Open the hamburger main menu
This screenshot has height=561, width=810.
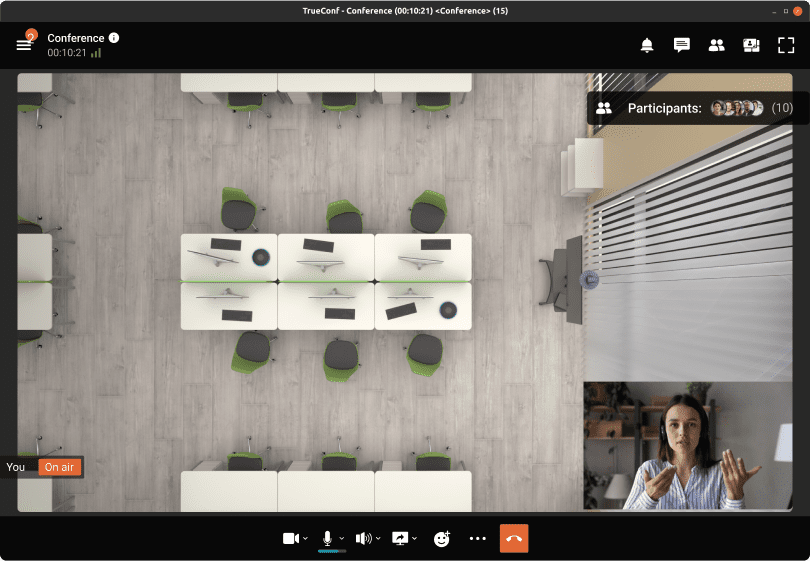pyautogui.click(x=24, y=45)
